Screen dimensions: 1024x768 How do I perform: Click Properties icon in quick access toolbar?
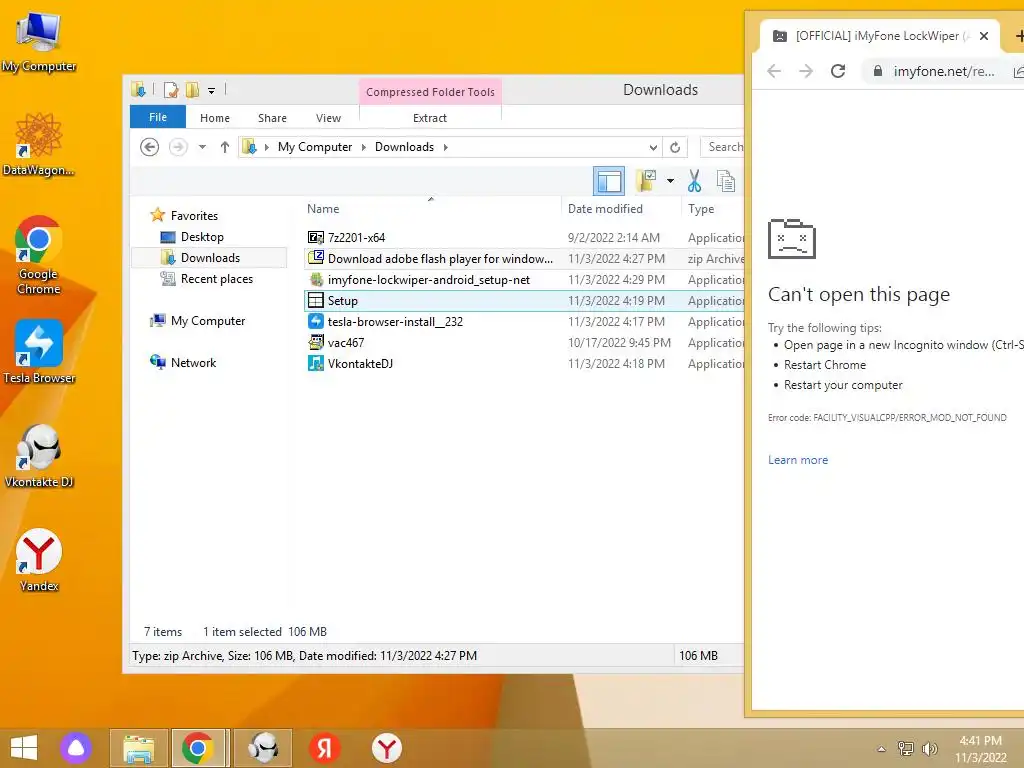click(x=171, y=90)
